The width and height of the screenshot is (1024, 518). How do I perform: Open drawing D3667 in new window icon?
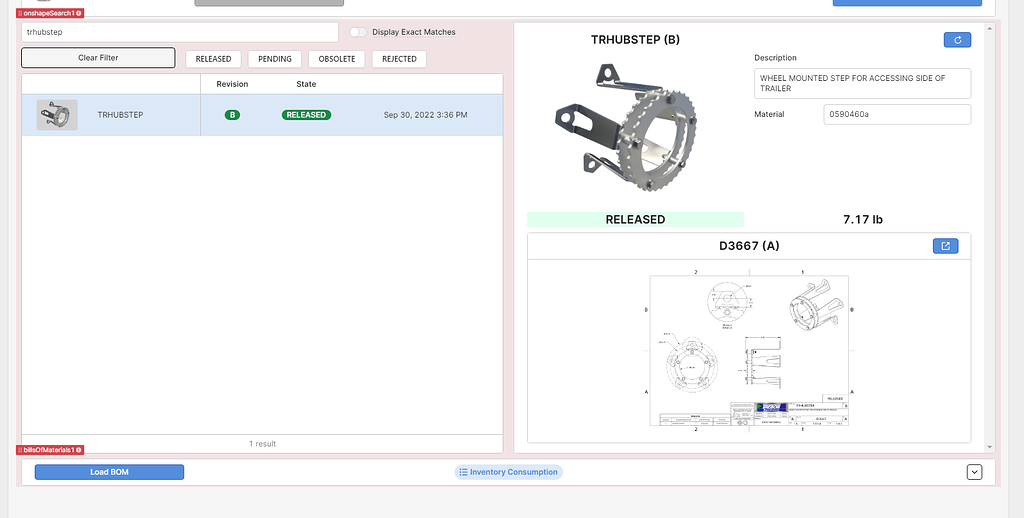pyautogui.click(x=945, y=246)
